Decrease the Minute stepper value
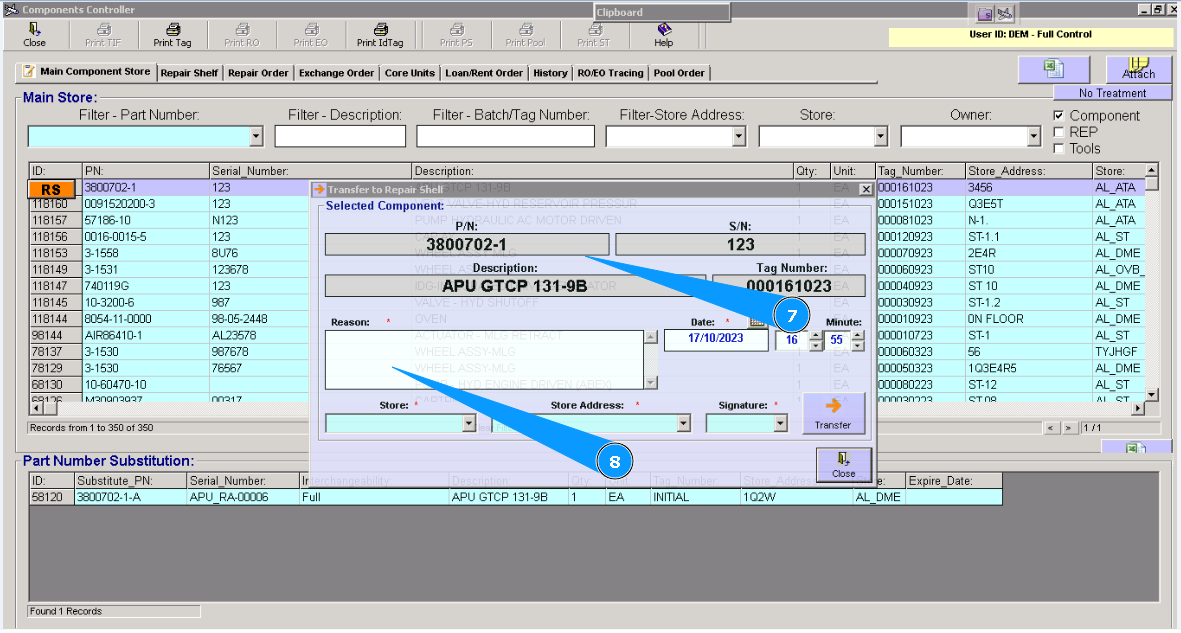The height and width of the screenshot is (633, 1181). click(x=858, y=346)
